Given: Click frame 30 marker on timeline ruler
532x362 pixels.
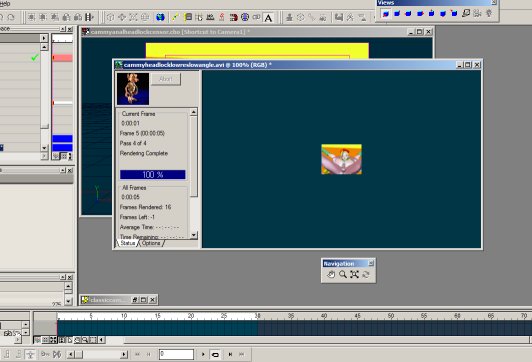Looking at the screenshot, I should point(257,316).
